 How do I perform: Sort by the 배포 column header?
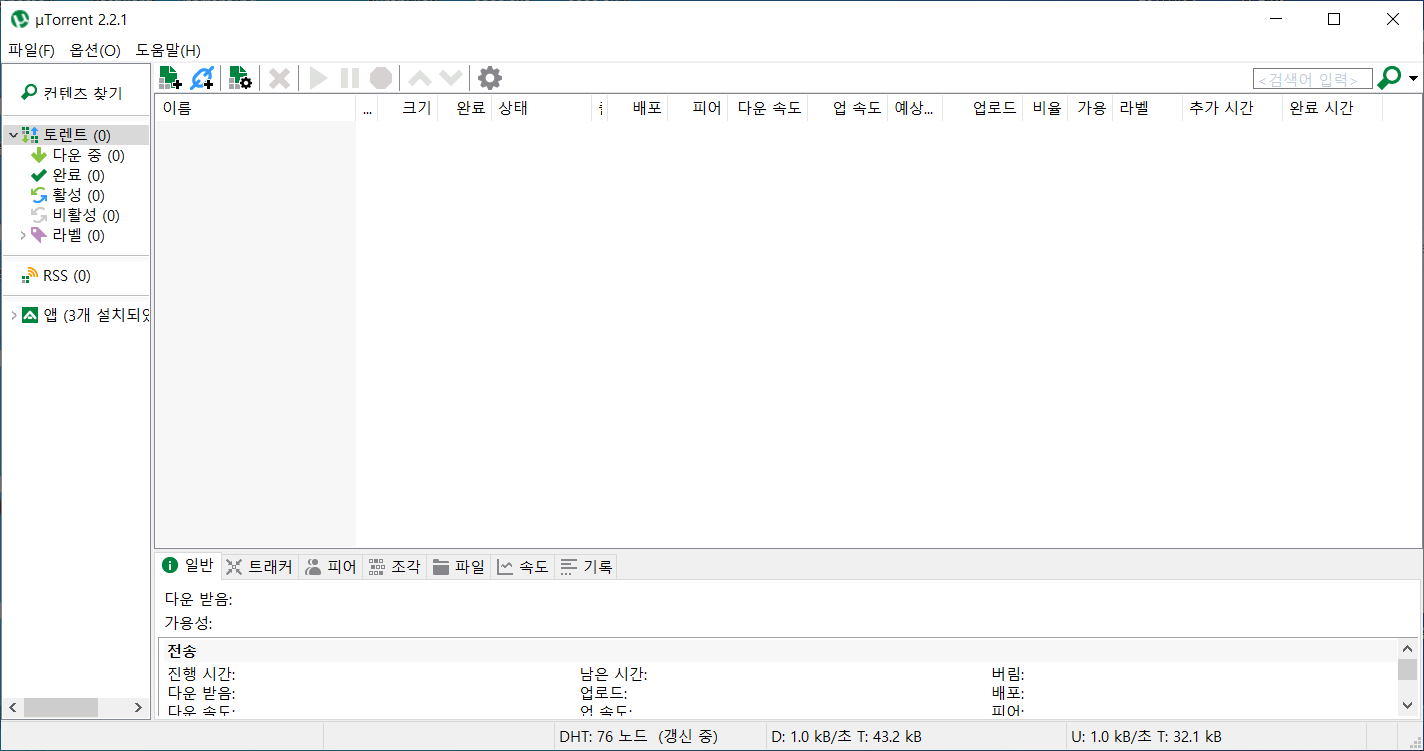pos(638,108)
